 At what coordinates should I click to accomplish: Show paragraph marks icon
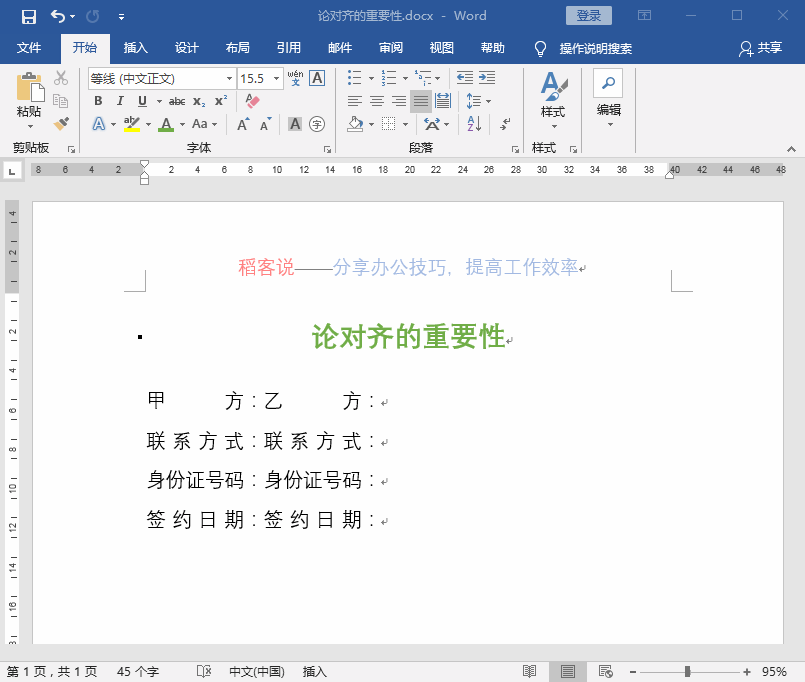click(x=505, y=124)
